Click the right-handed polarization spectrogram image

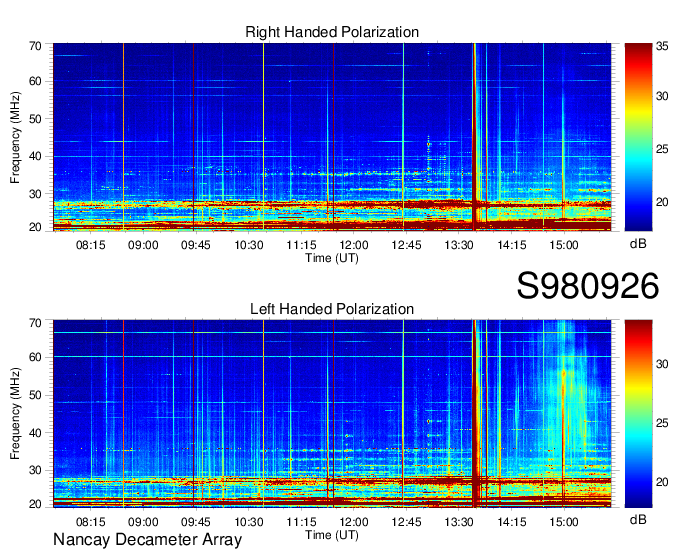332,137
